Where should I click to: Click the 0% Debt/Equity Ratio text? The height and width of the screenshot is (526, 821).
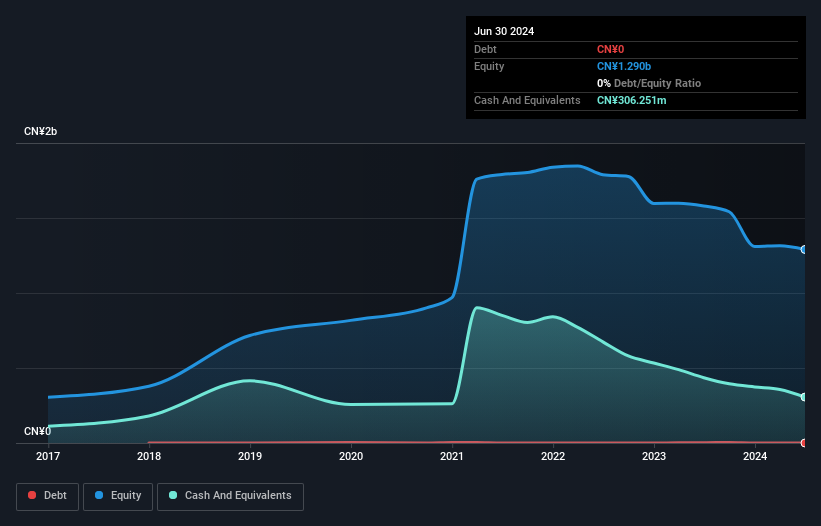tap(649, 83)
